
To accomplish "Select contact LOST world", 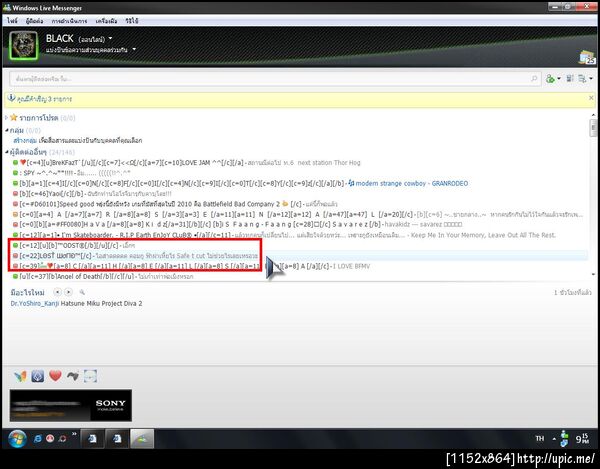I will (x=135, y=256).
